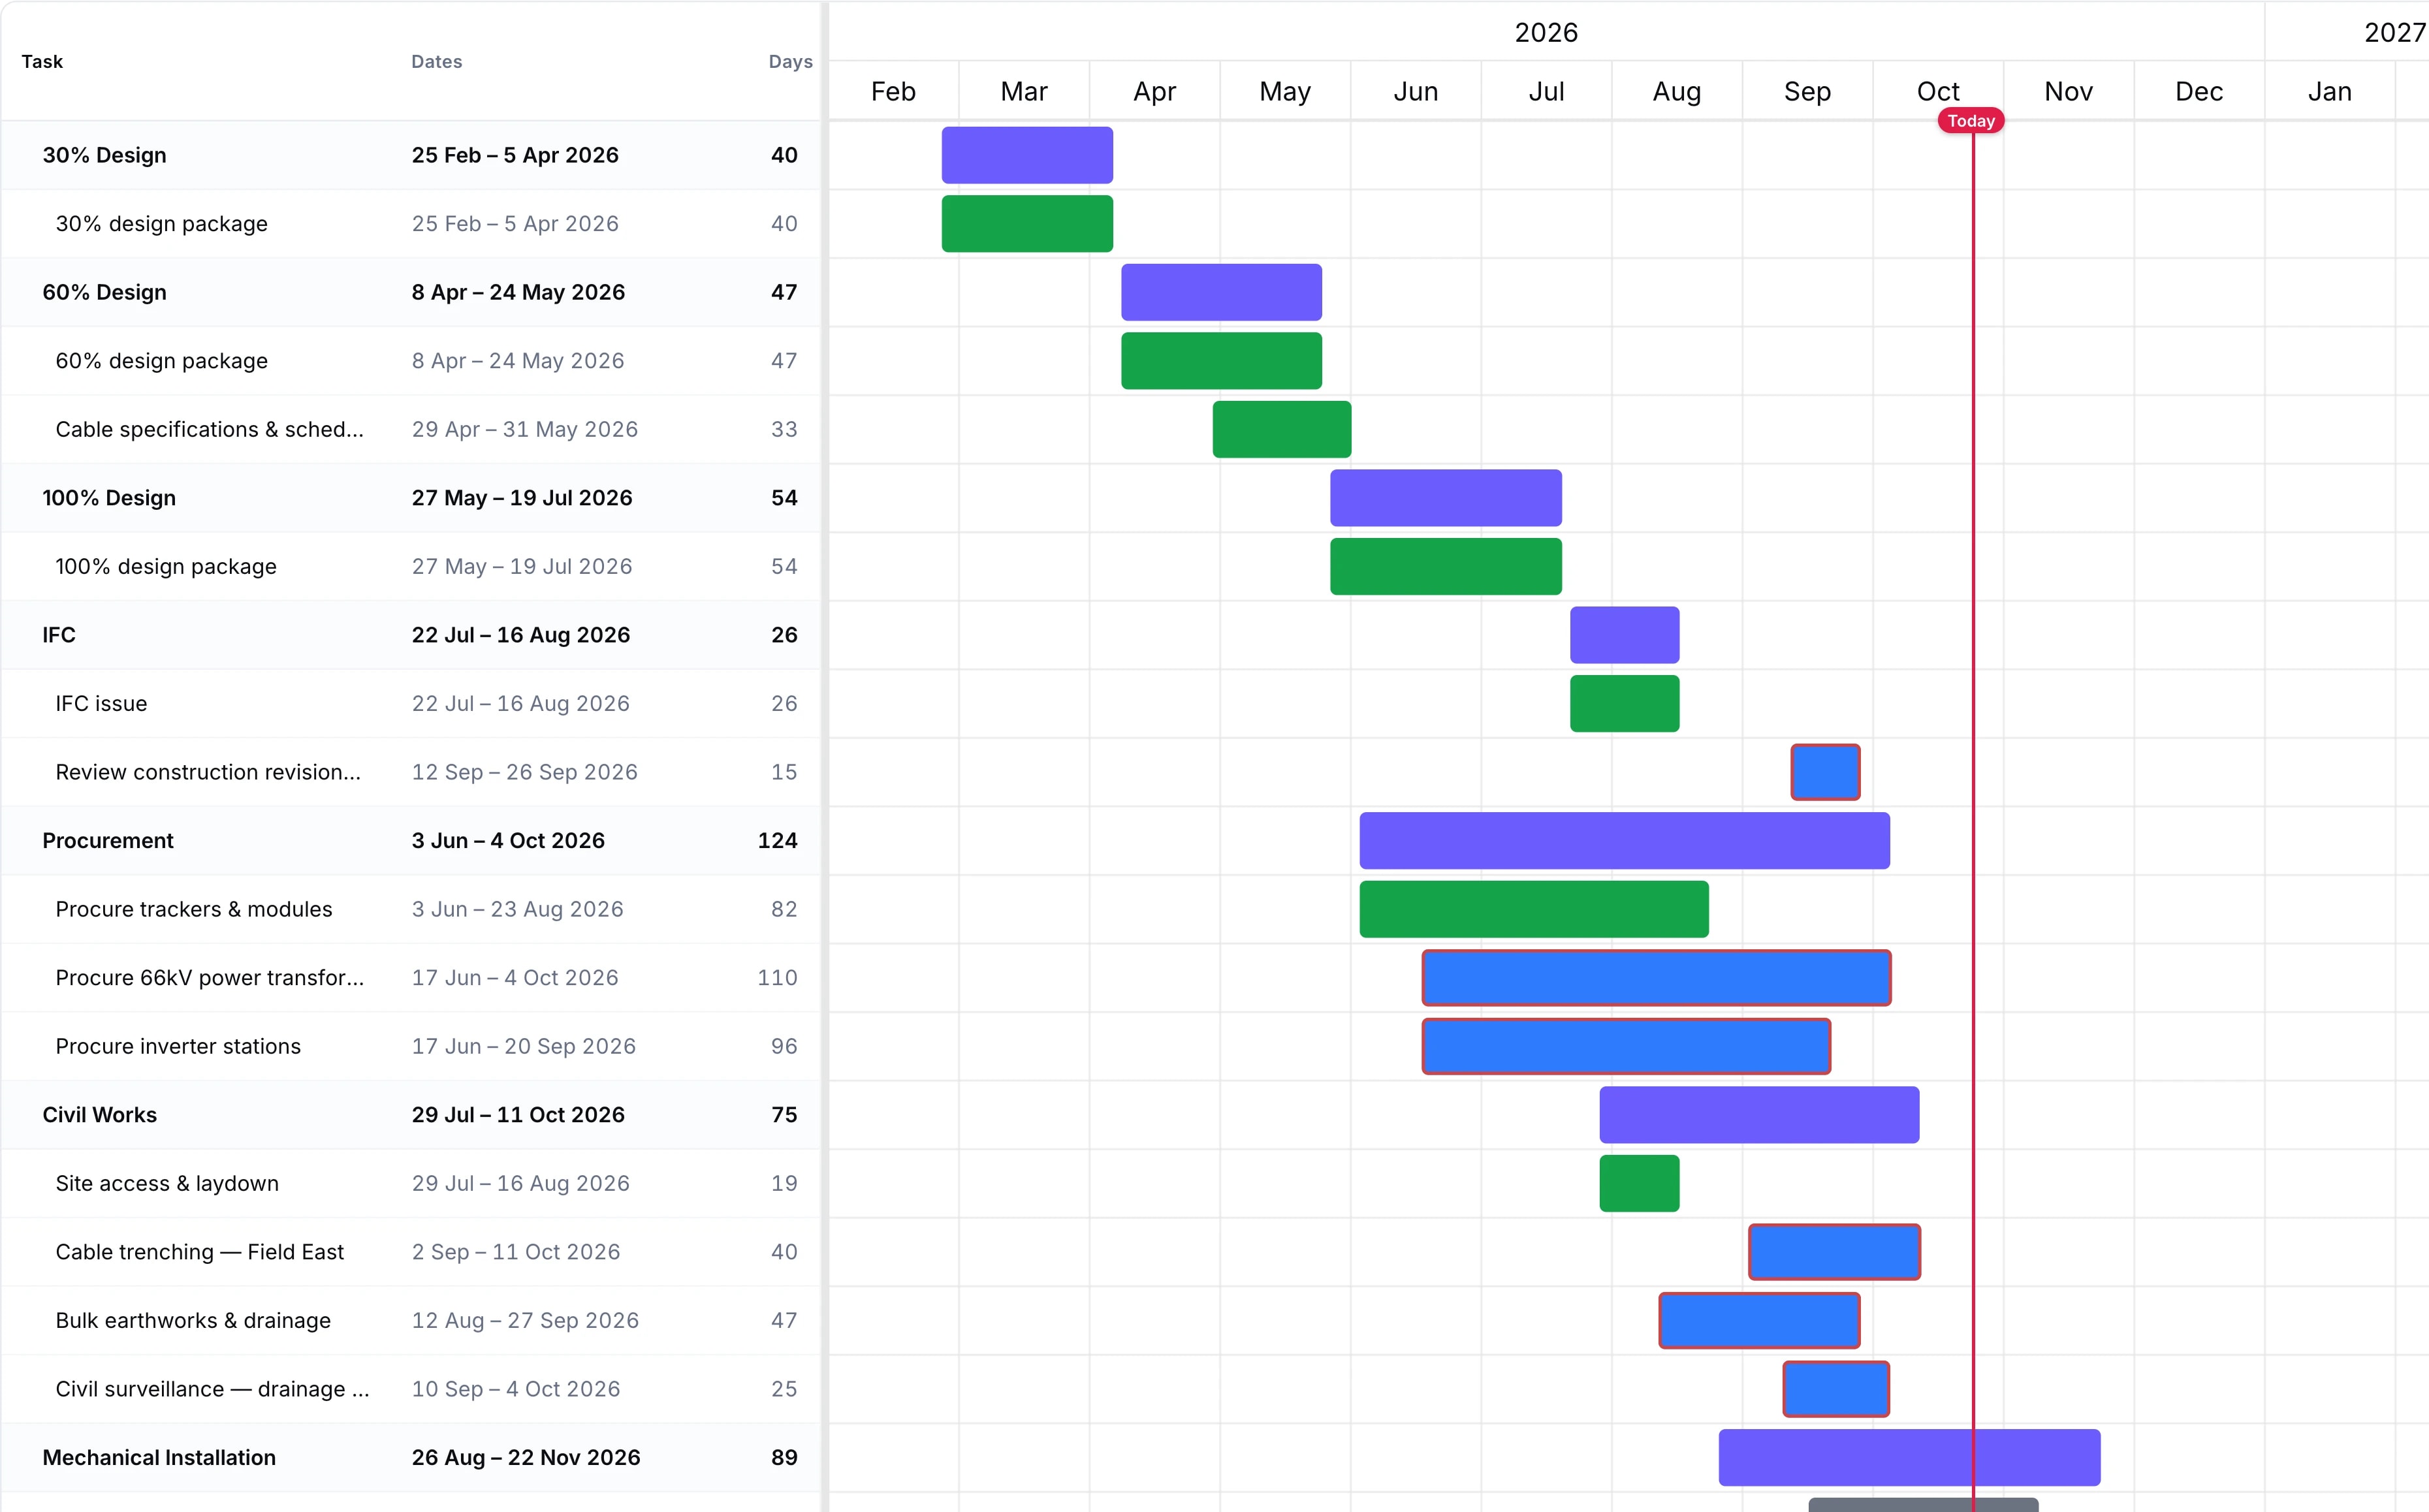The image size is (2429, 1512).
Task: Select Bulk earthworks & drainage row
Action: tap(410, 1320)
